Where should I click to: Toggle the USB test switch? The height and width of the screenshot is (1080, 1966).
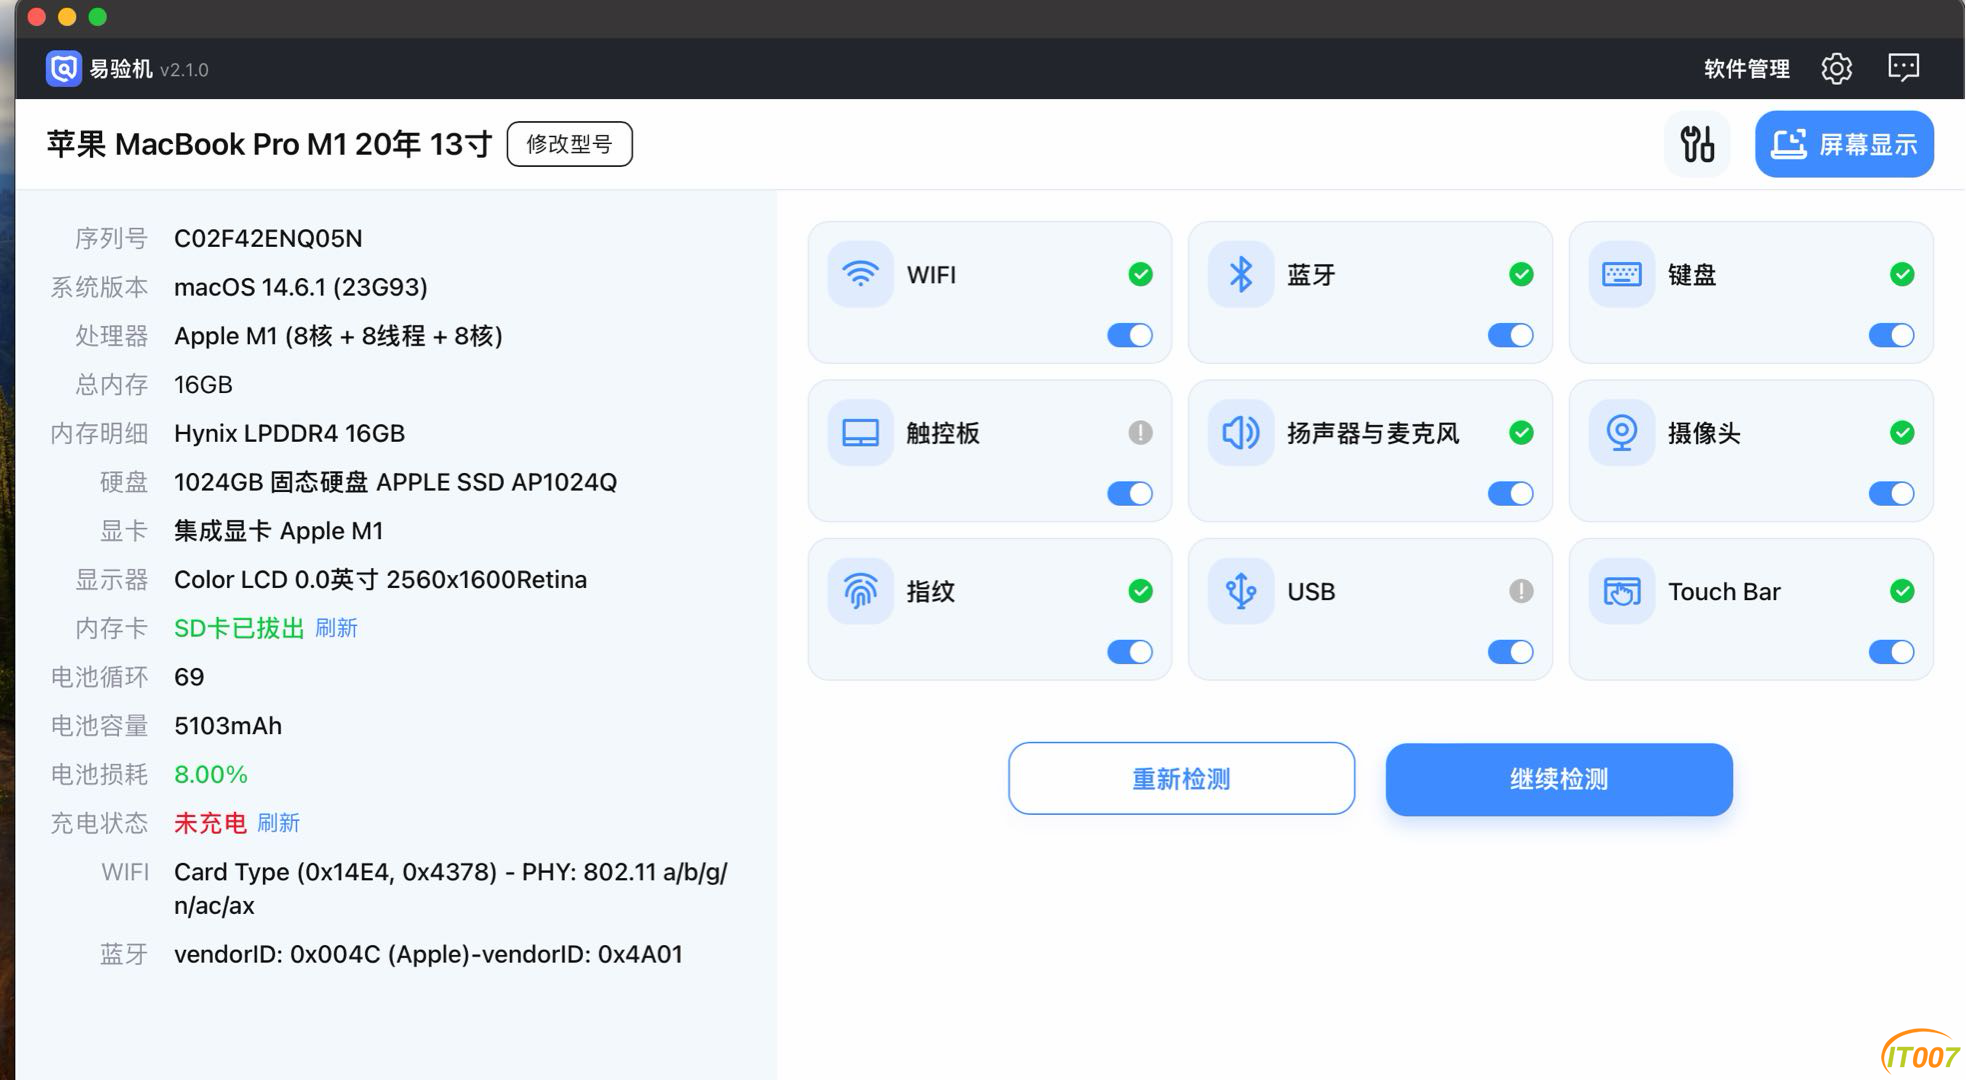1511,652
